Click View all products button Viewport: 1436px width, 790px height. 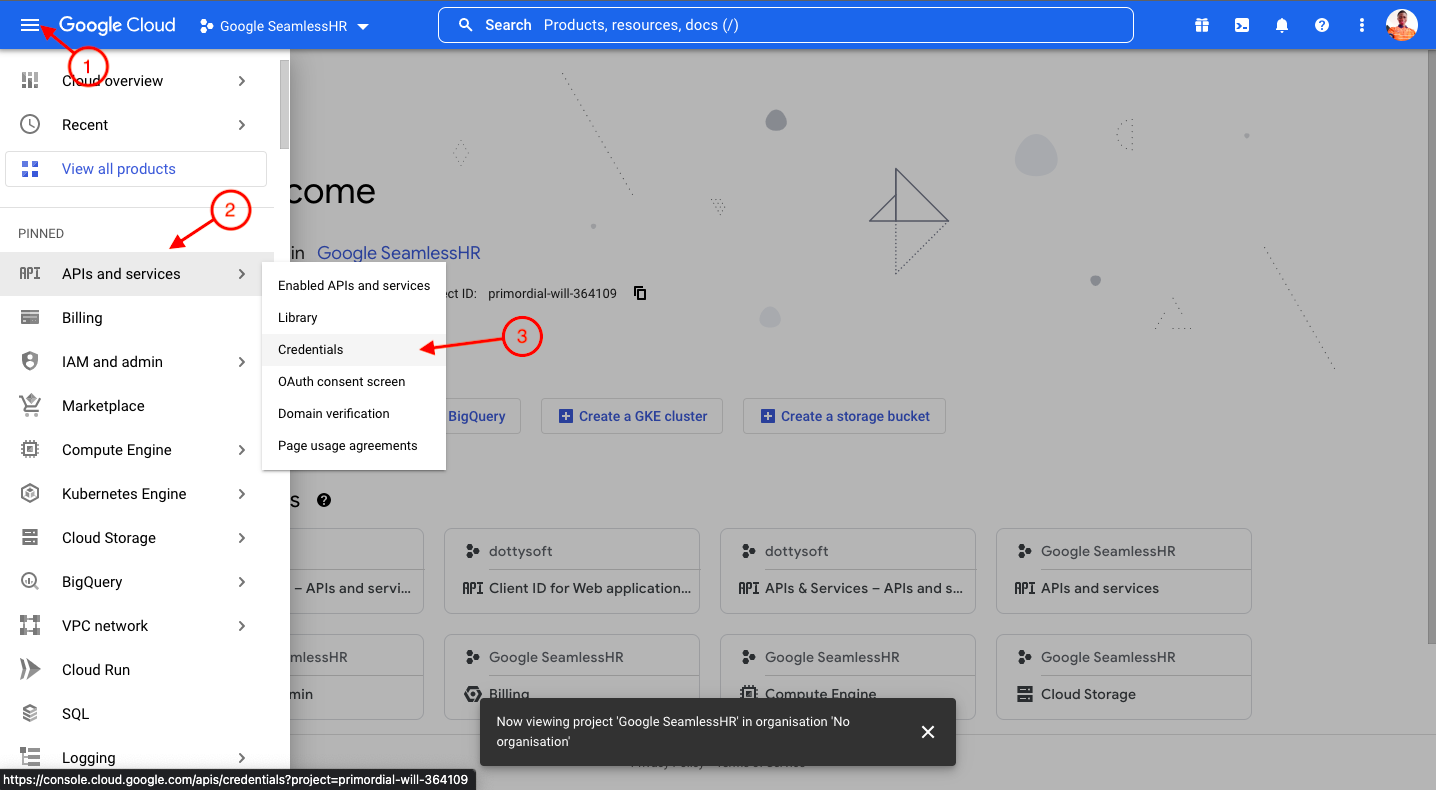pos(136,169)
